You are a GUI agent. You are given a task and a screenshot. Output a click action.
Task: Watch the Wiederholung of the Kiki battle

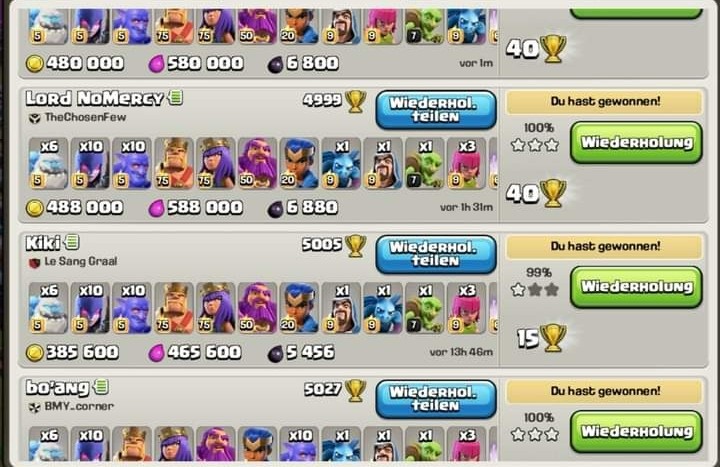click(x=636, y=287)
